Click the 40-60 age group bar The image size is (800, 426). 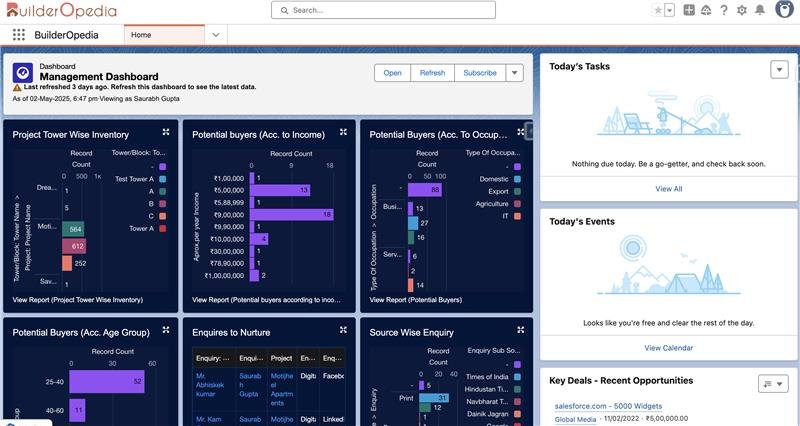click(x=78, y=410)
